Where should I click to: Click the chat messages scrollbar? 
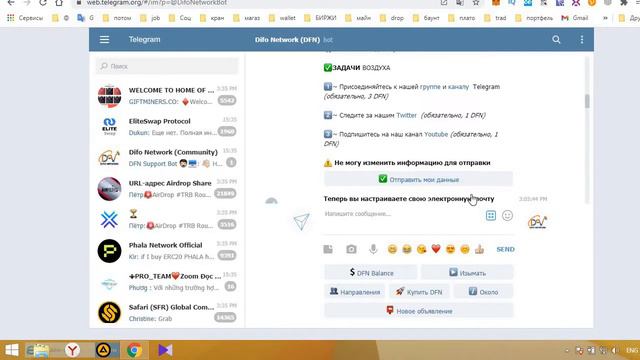click(587, 101)
